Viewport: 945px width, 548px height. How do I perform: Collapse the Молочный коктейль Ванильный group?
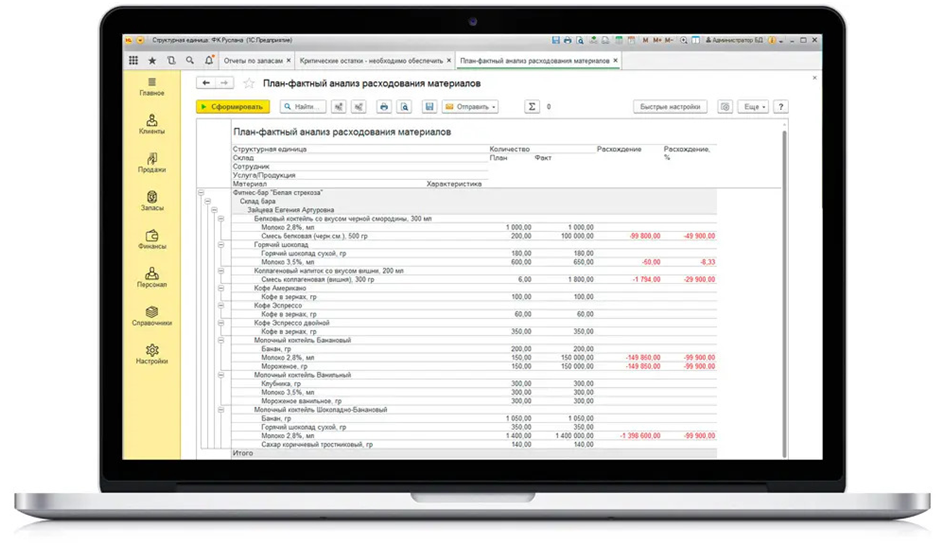click(x=220, y=374)
